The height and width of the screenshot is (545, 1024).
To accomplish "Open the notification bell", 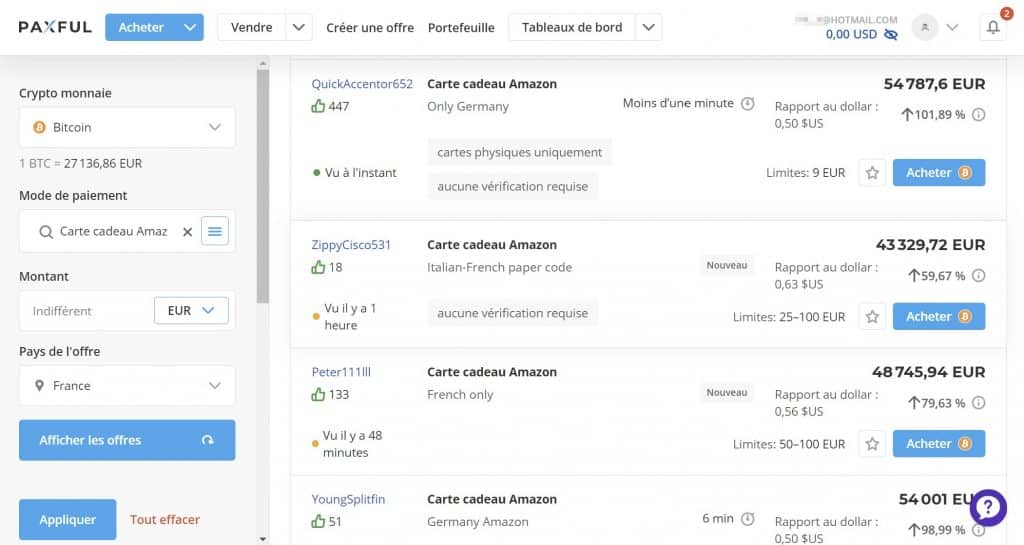I will 993,28.
